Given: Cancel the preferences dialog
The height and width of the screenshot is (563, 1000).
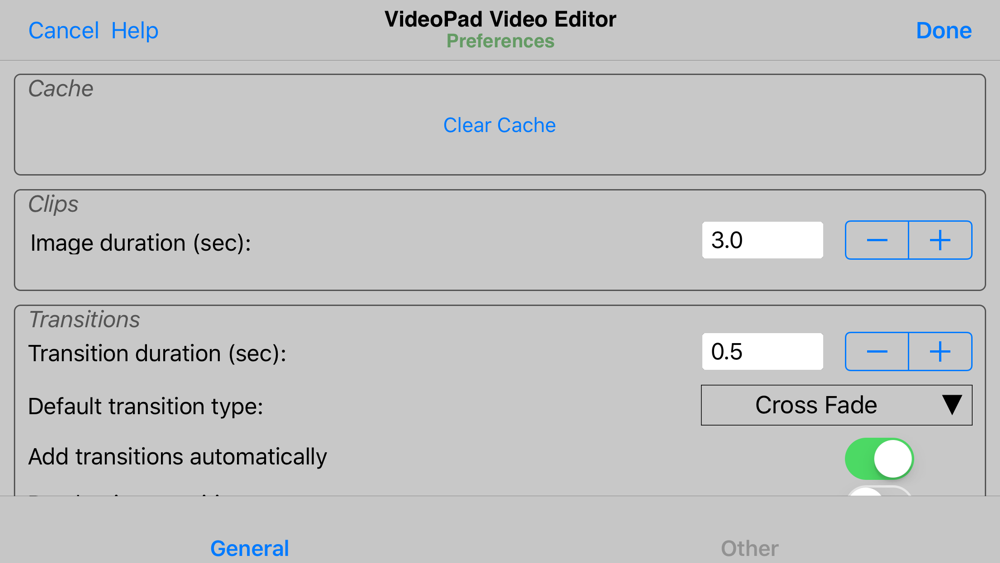Looking at the screenshot, I should click(64, 31).
